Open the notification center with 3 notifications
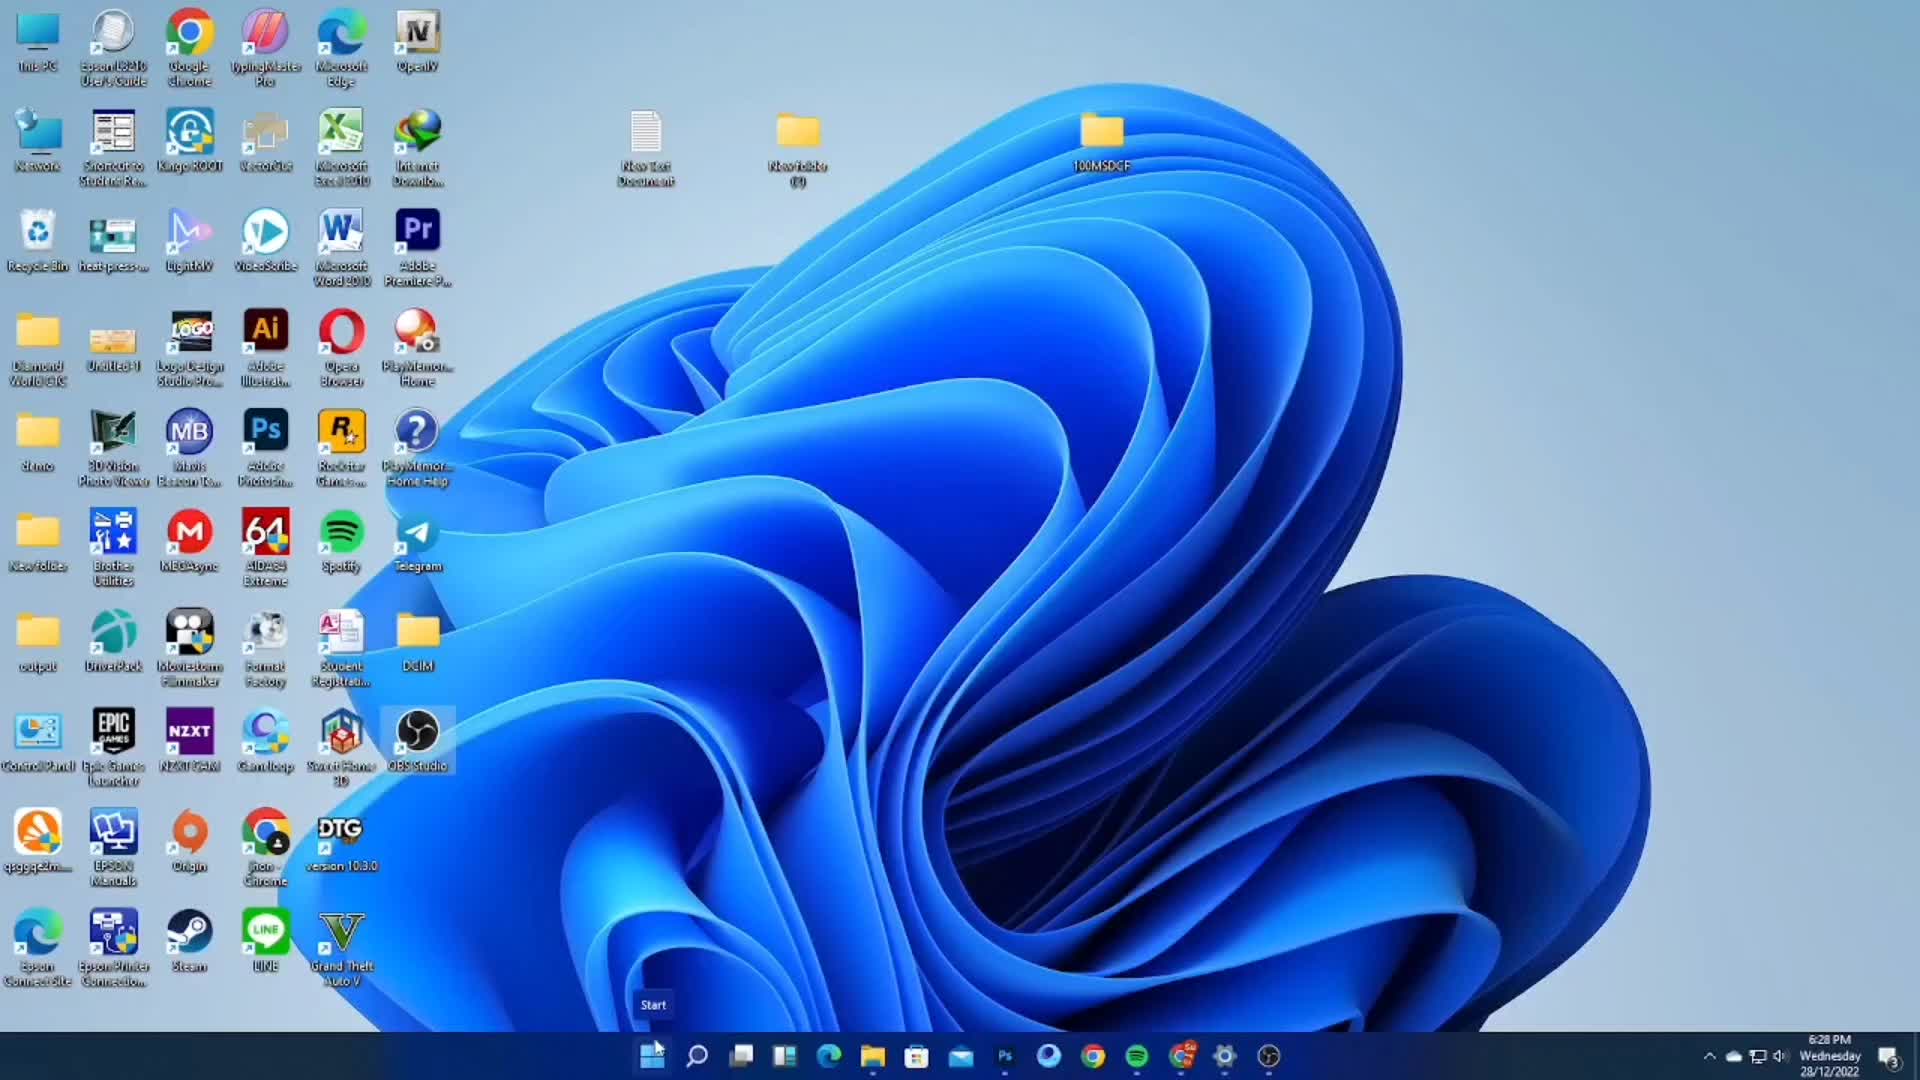The image size is (1920, 1080). [x=1889, y=1057]
